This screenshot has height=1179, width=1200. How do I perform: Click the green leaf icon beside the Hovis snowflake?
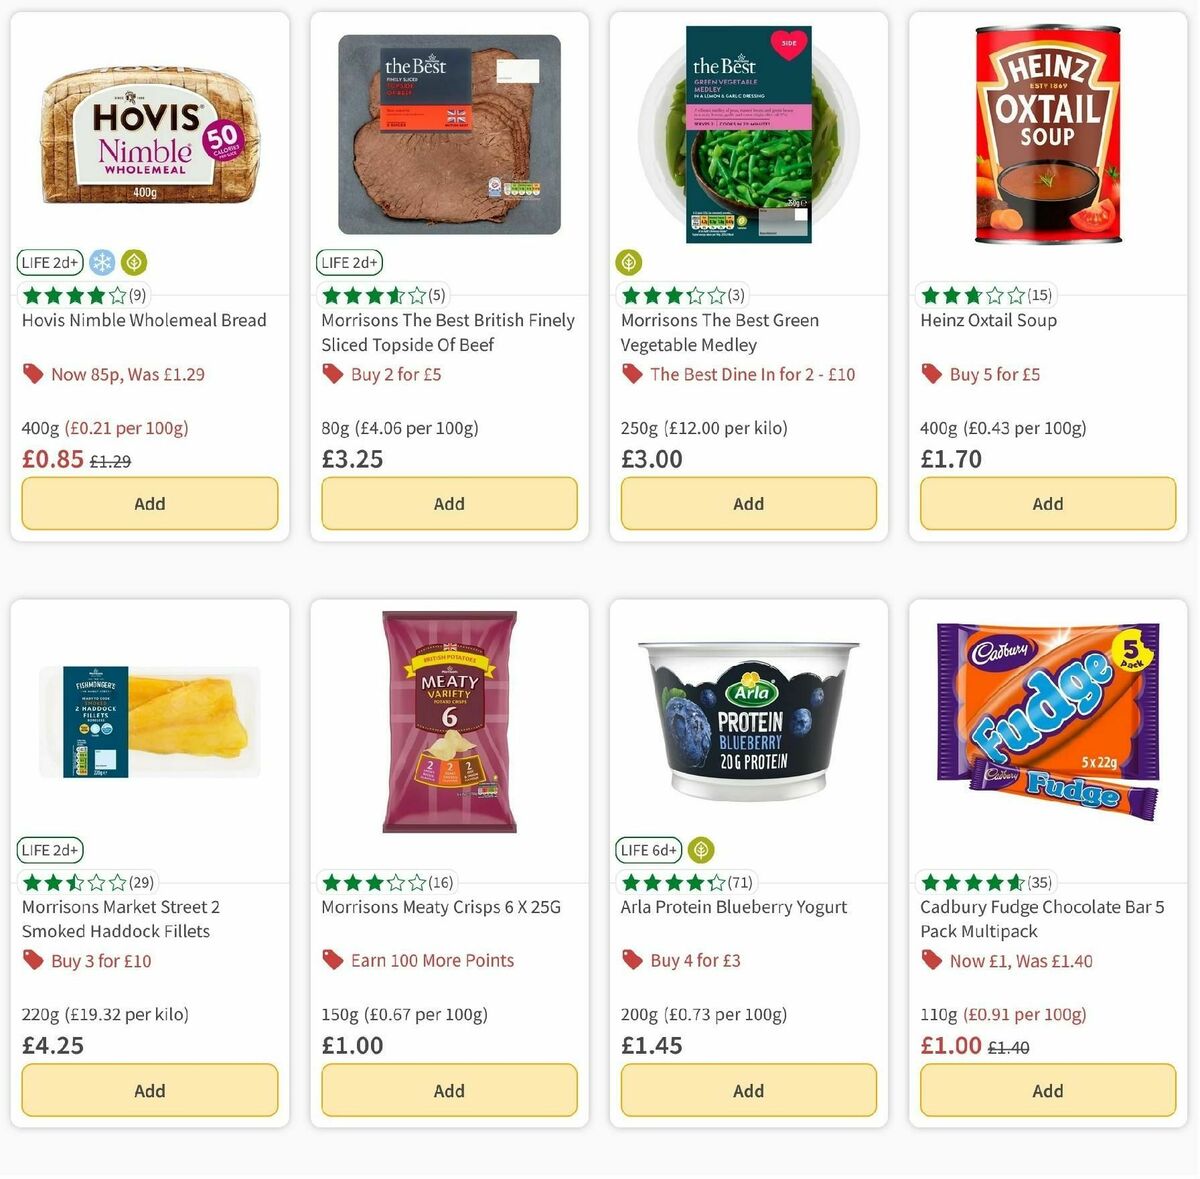pos(134,262)
